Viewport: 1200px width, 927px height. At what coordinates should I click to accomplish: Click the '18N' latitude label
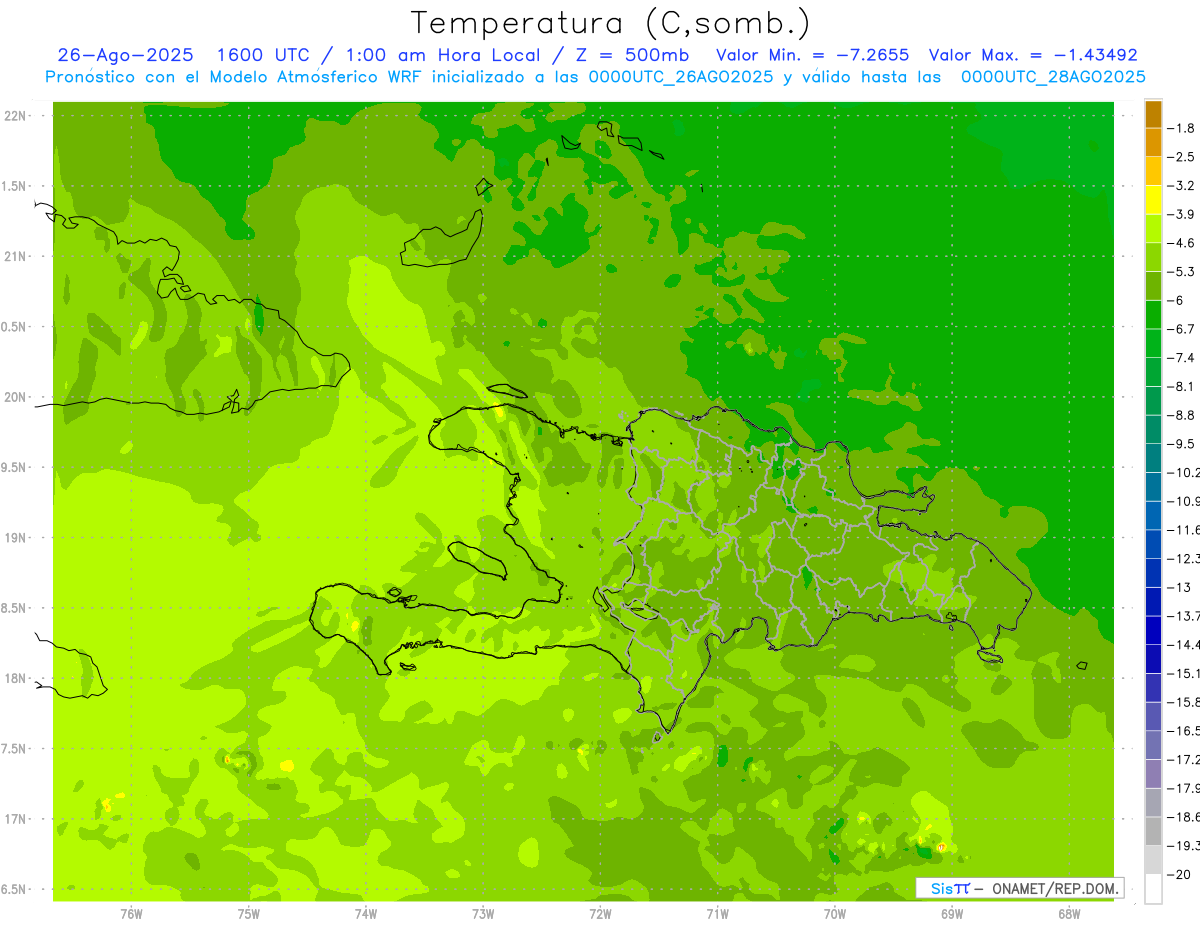15,678
